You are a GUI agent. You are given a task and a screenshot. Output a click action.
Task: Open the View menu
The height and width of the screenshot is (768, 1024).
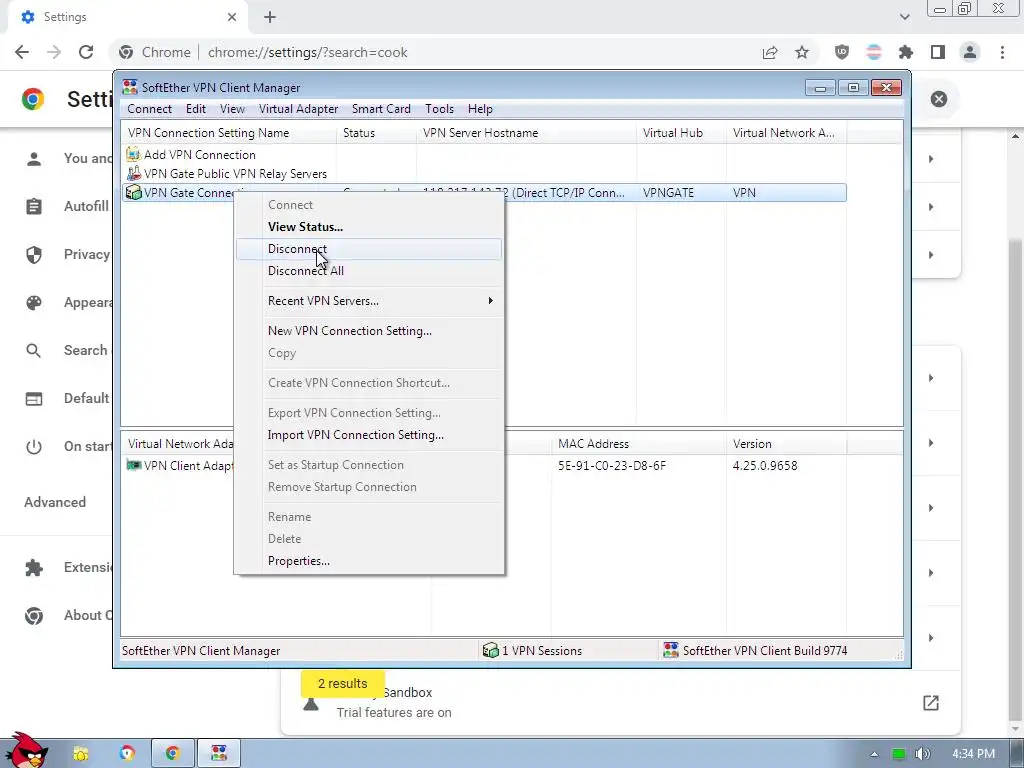232,109
